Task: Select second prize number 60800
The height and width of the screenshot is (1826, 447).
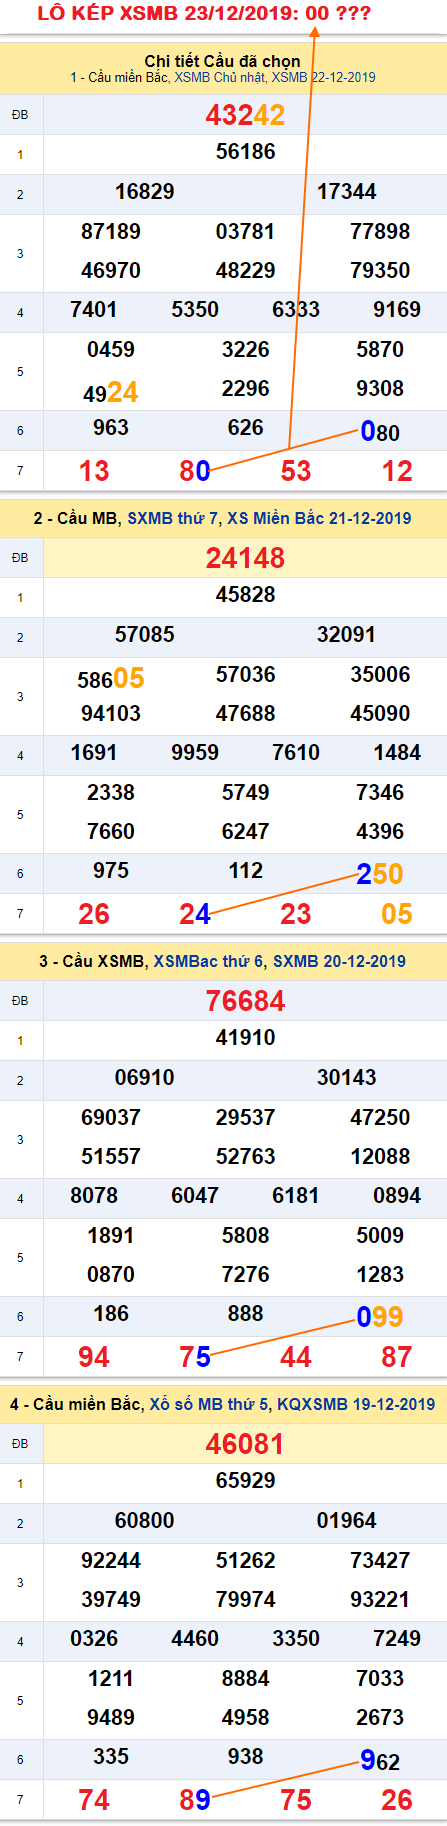Action: (145, 1521)
